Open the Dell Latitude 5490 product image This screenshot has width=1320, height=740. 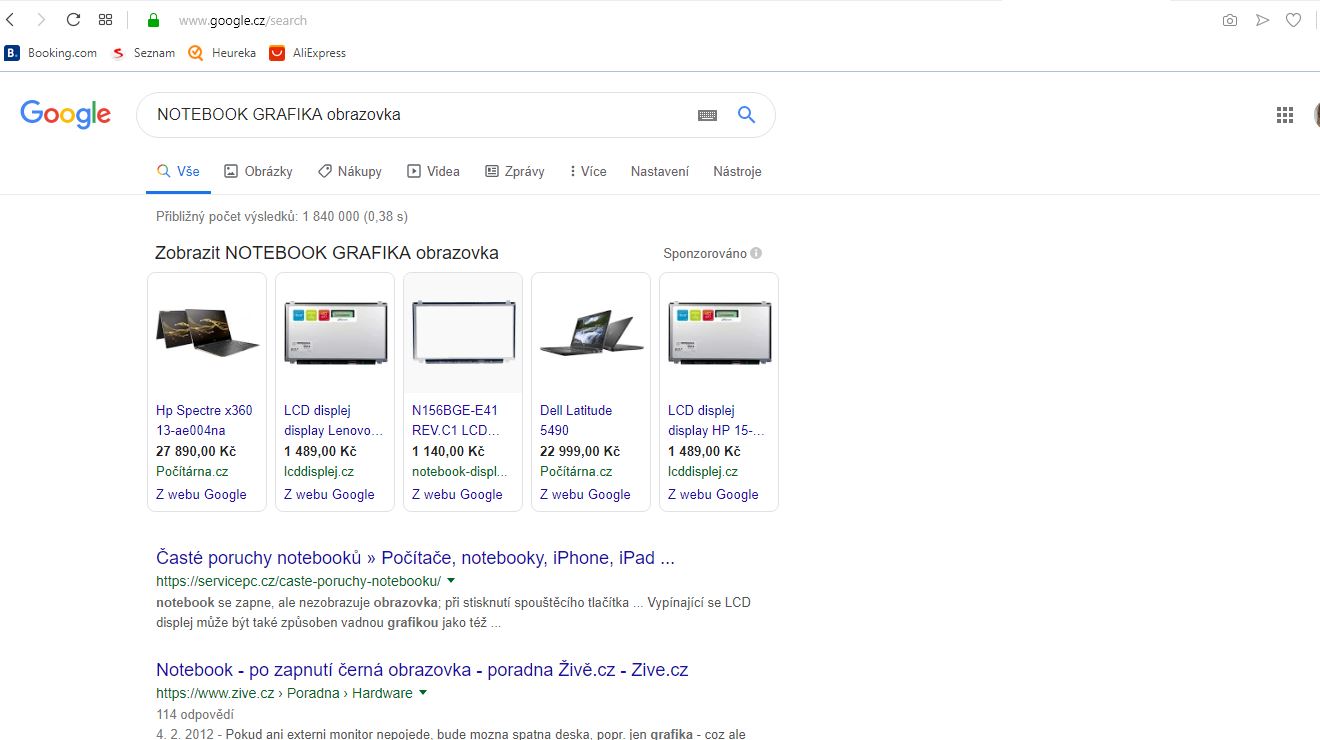591,333
